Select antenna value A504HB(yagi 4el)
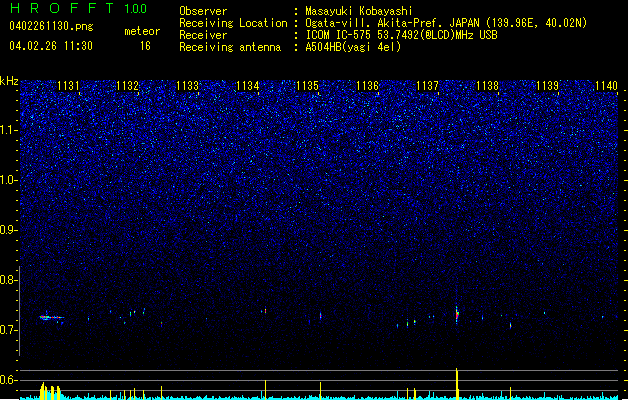The width and height of the screenshot is (629, 400). pyautogui.click(x=353, y=47)
